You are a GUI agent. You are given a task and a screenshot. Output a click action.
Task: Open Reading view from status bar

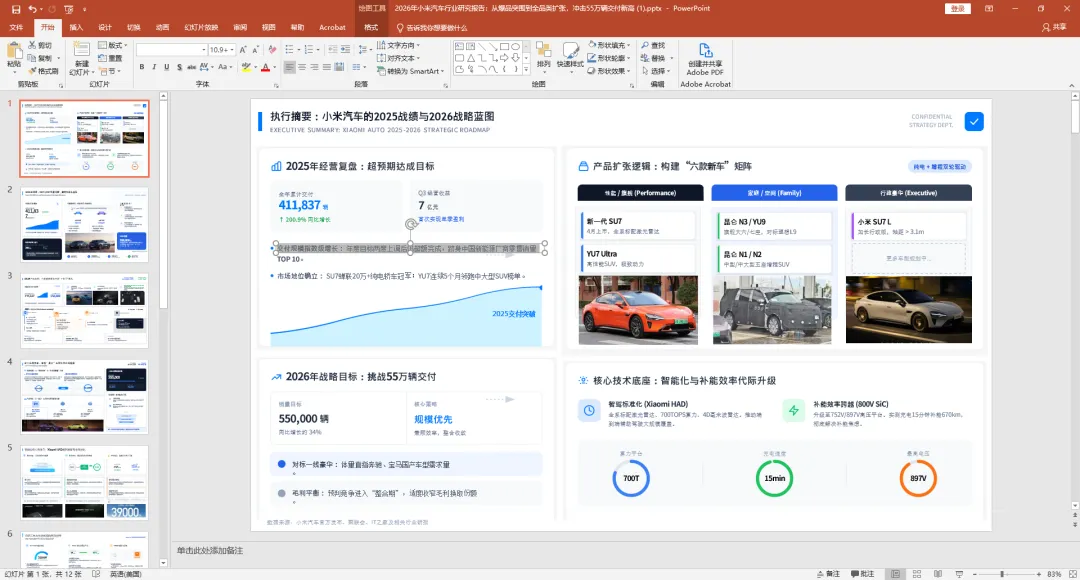[x=937, y=574]
